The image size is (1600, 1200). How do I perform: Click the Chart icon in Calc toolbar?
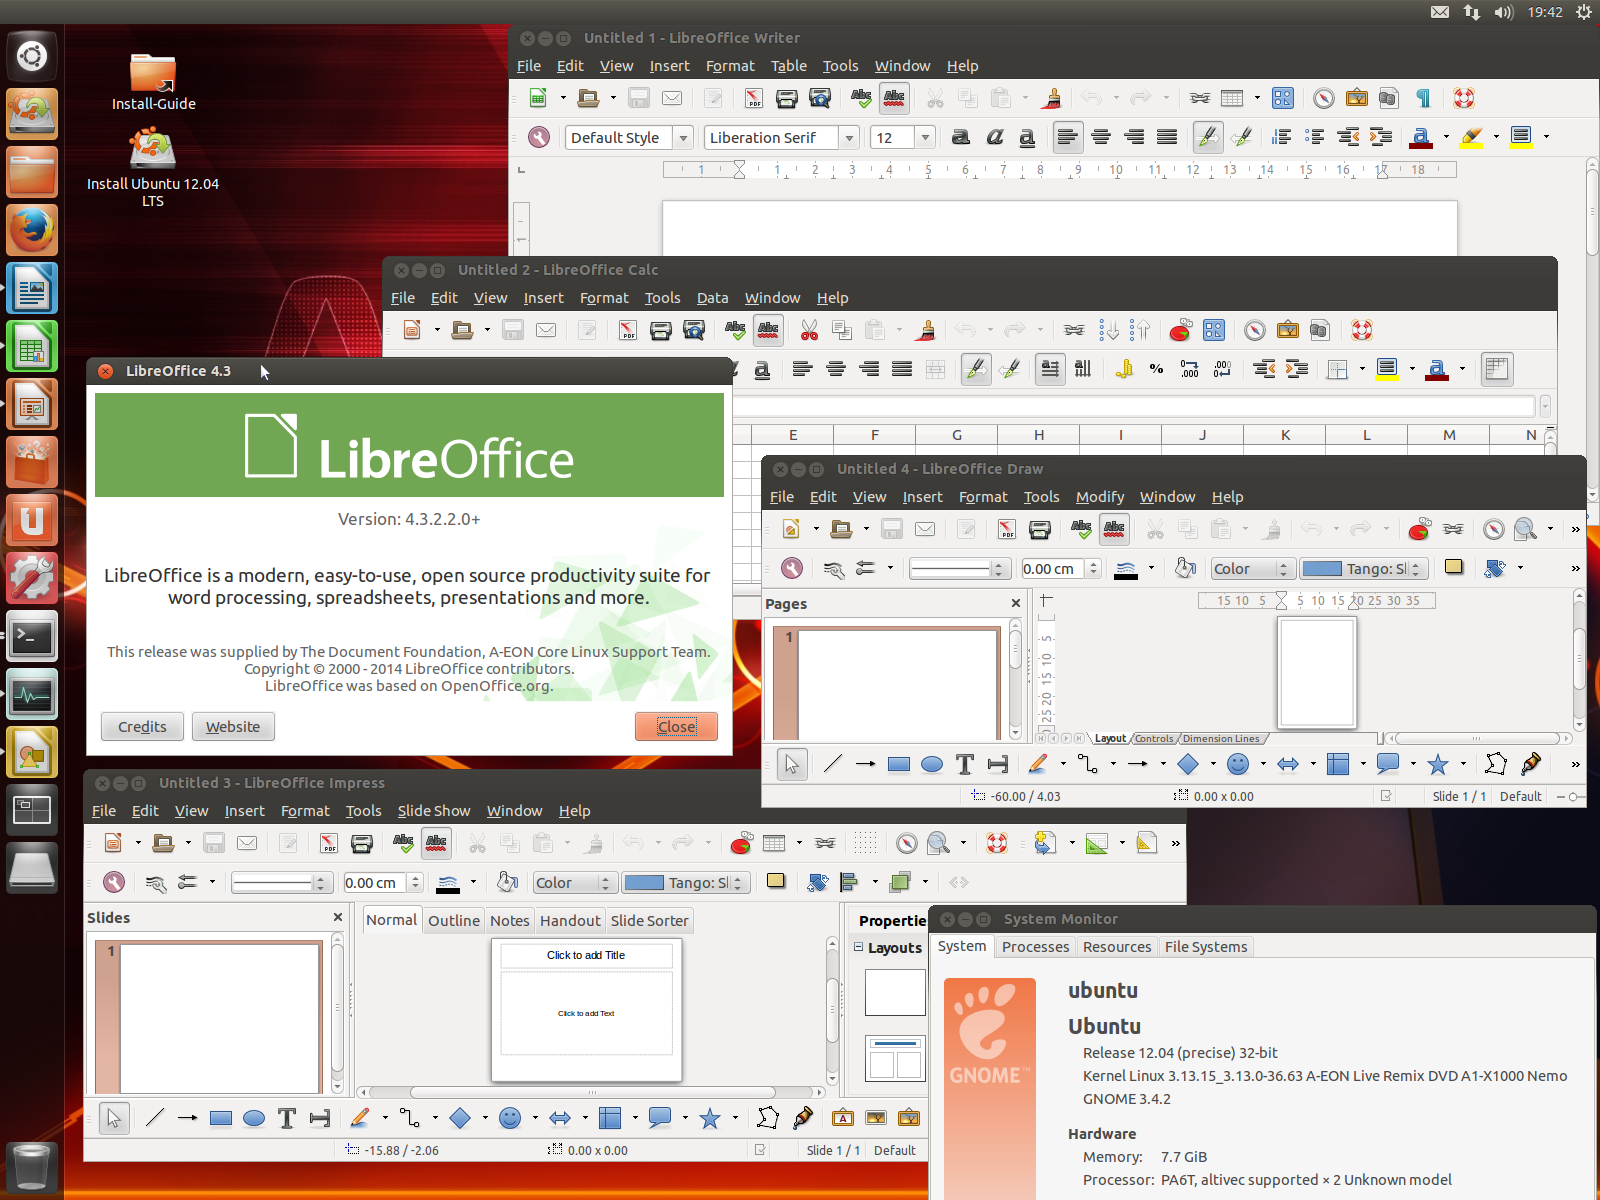coord(1180,330)
